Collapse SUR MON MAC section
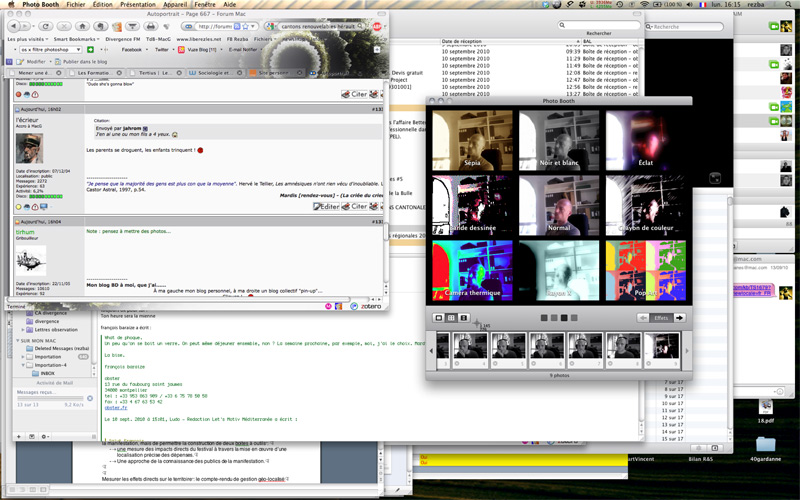Screen dimensions: 800x500 click(x=18, y=340)
